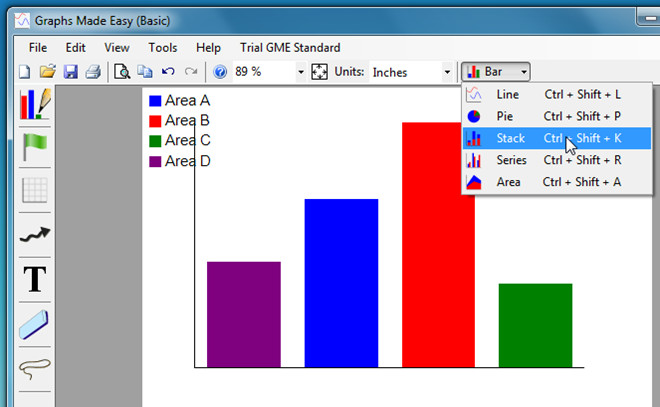The image size is (660, 407).
Task: Click the app icon in the title bar
Action: click(22, 20)
